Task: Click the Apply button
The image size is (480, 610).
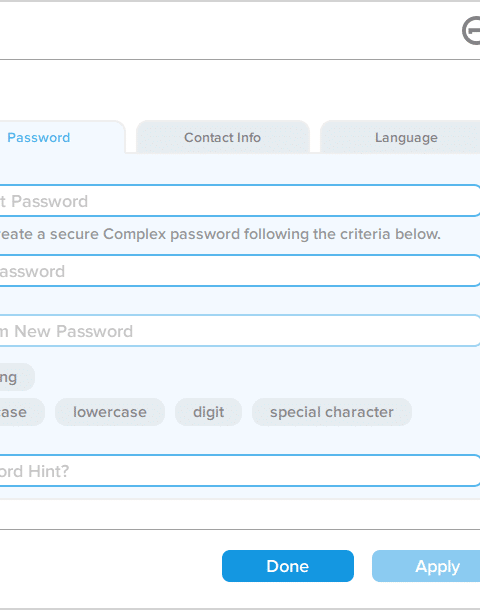Action: coord(426,566)
